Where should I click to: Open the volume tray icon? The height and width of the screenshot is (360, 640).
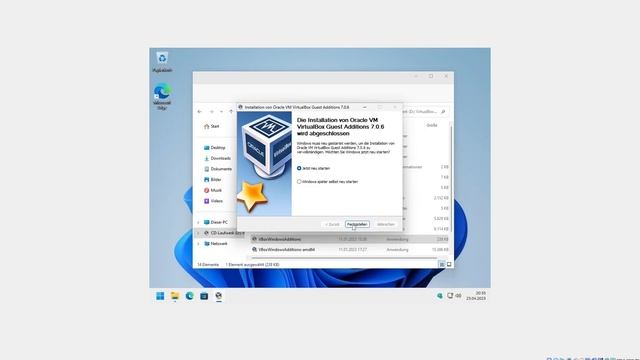(458, 296)
